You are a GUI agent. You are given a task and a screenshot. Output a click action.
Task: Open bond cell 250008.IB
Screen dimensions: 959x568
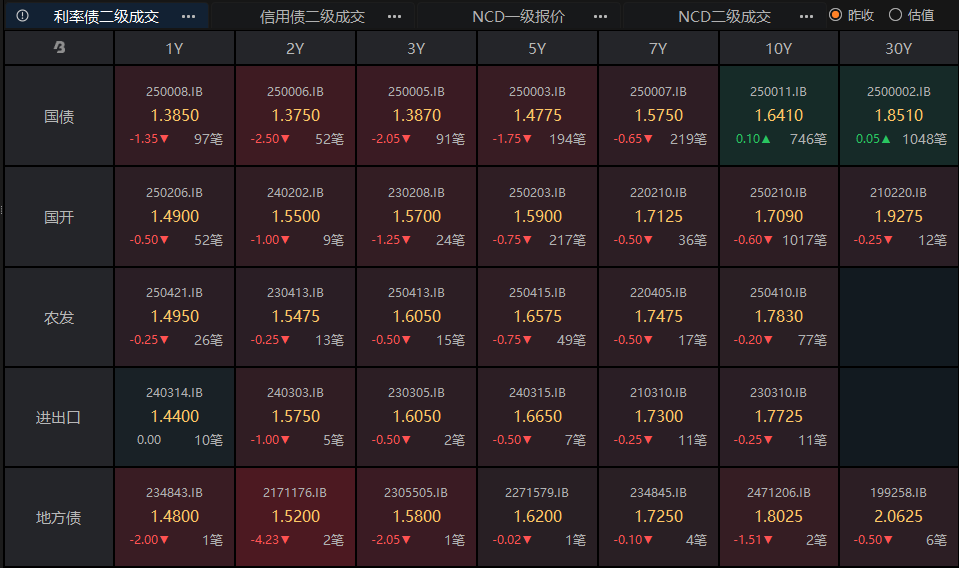pyautogui.click(x=174, y=116)
